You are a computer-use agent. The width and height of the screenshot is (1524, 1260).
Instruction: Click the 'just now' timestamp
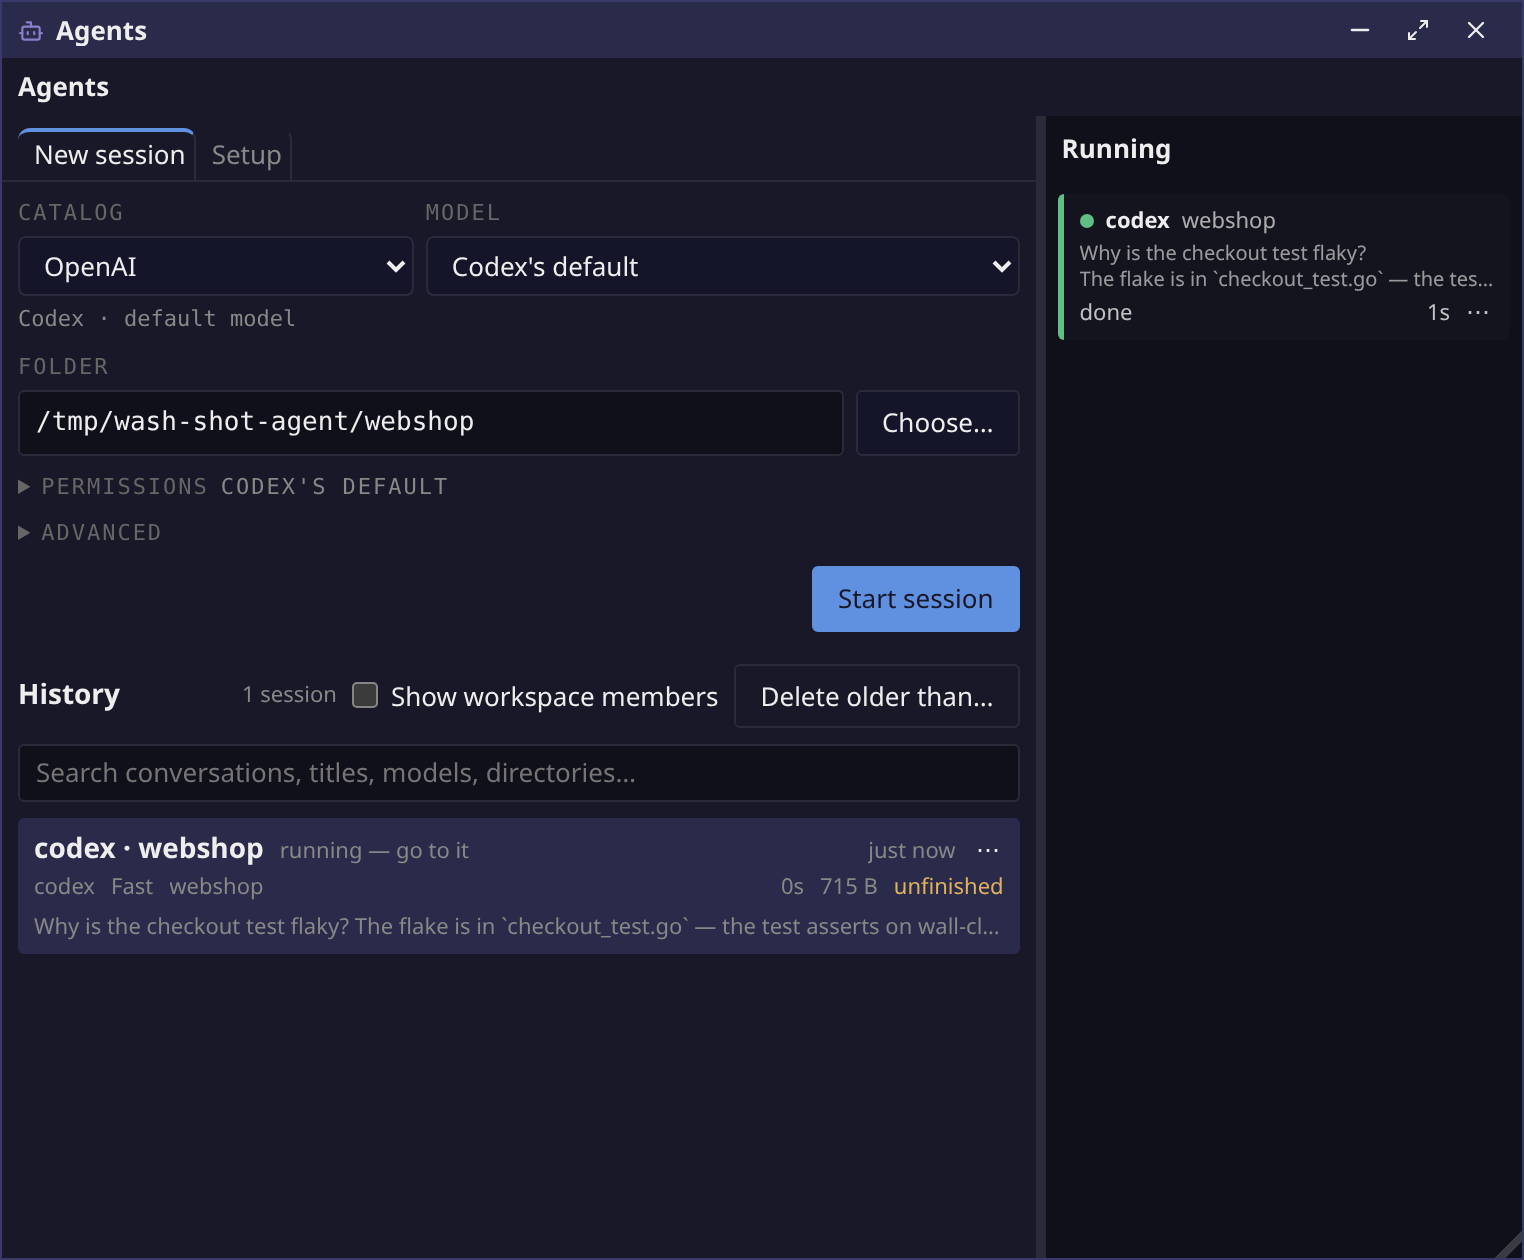click(x=911, y=850)
